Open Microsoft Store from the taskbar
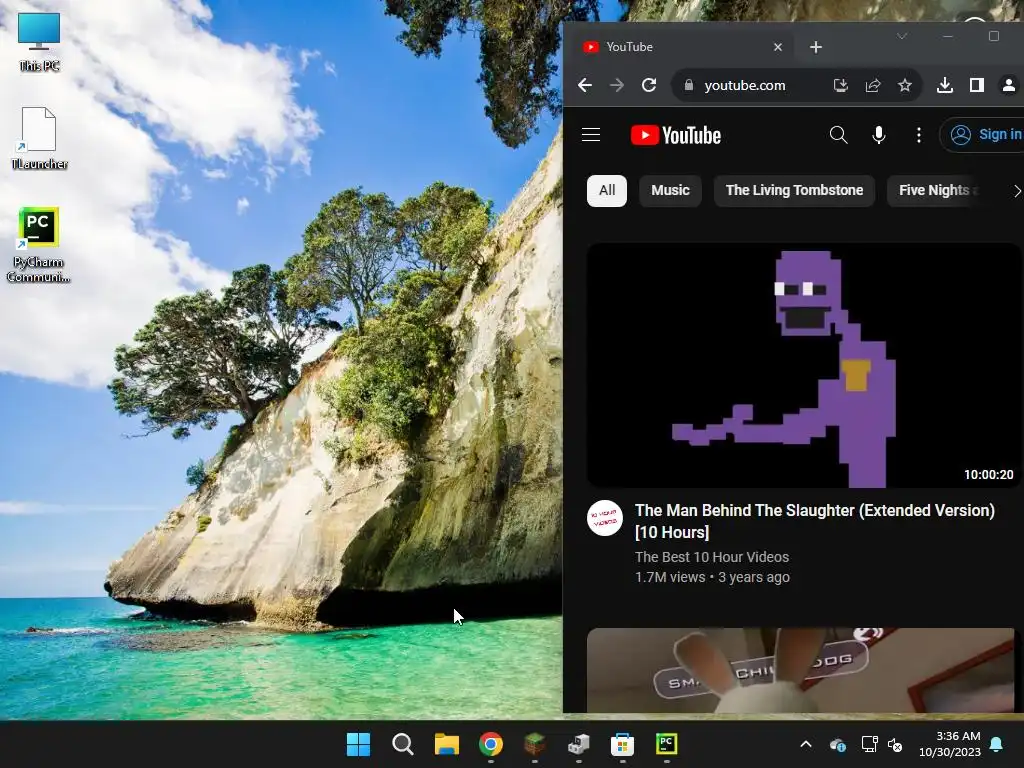The width and height of the screenshot is (1024, 768). click(x=622, y=744)
